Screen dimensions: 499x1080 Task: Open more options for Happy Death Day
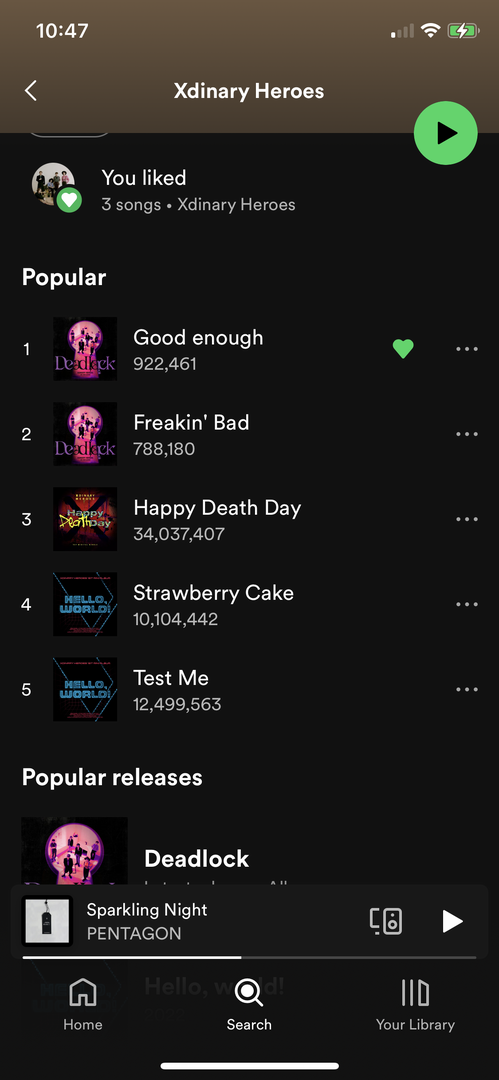467,519
